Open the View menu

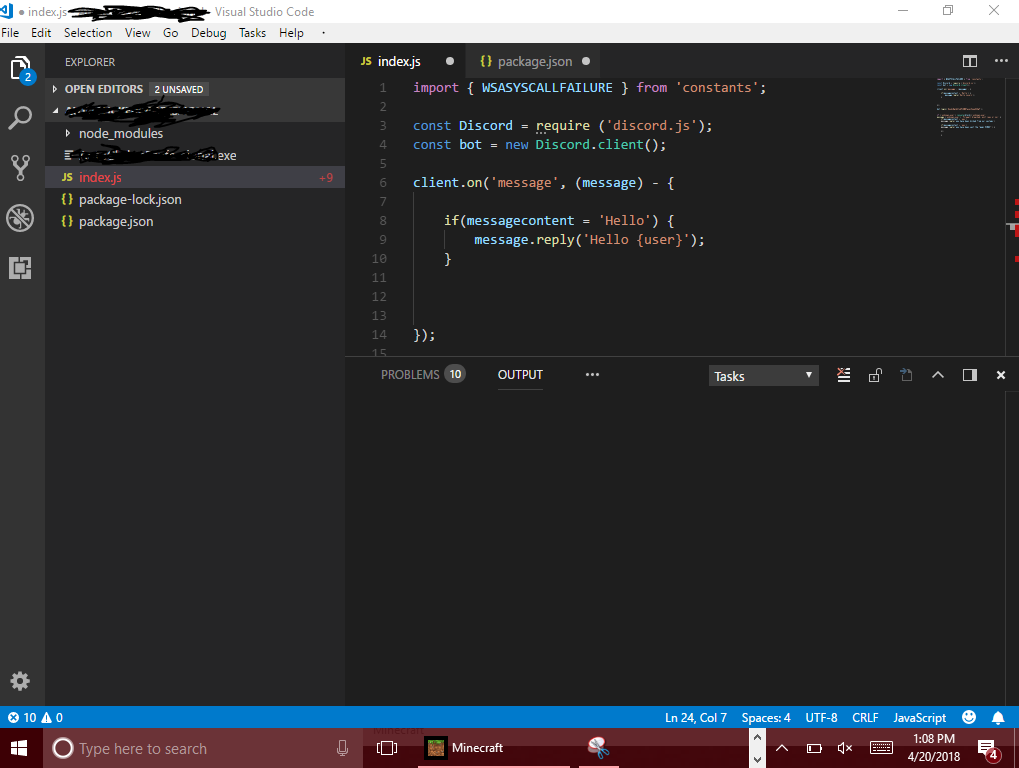point(137,32)
